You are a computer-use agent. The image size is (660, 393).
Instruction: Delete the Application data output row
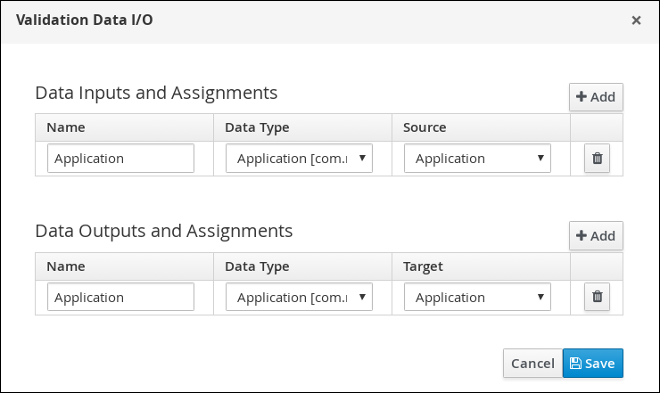point(597,297)
